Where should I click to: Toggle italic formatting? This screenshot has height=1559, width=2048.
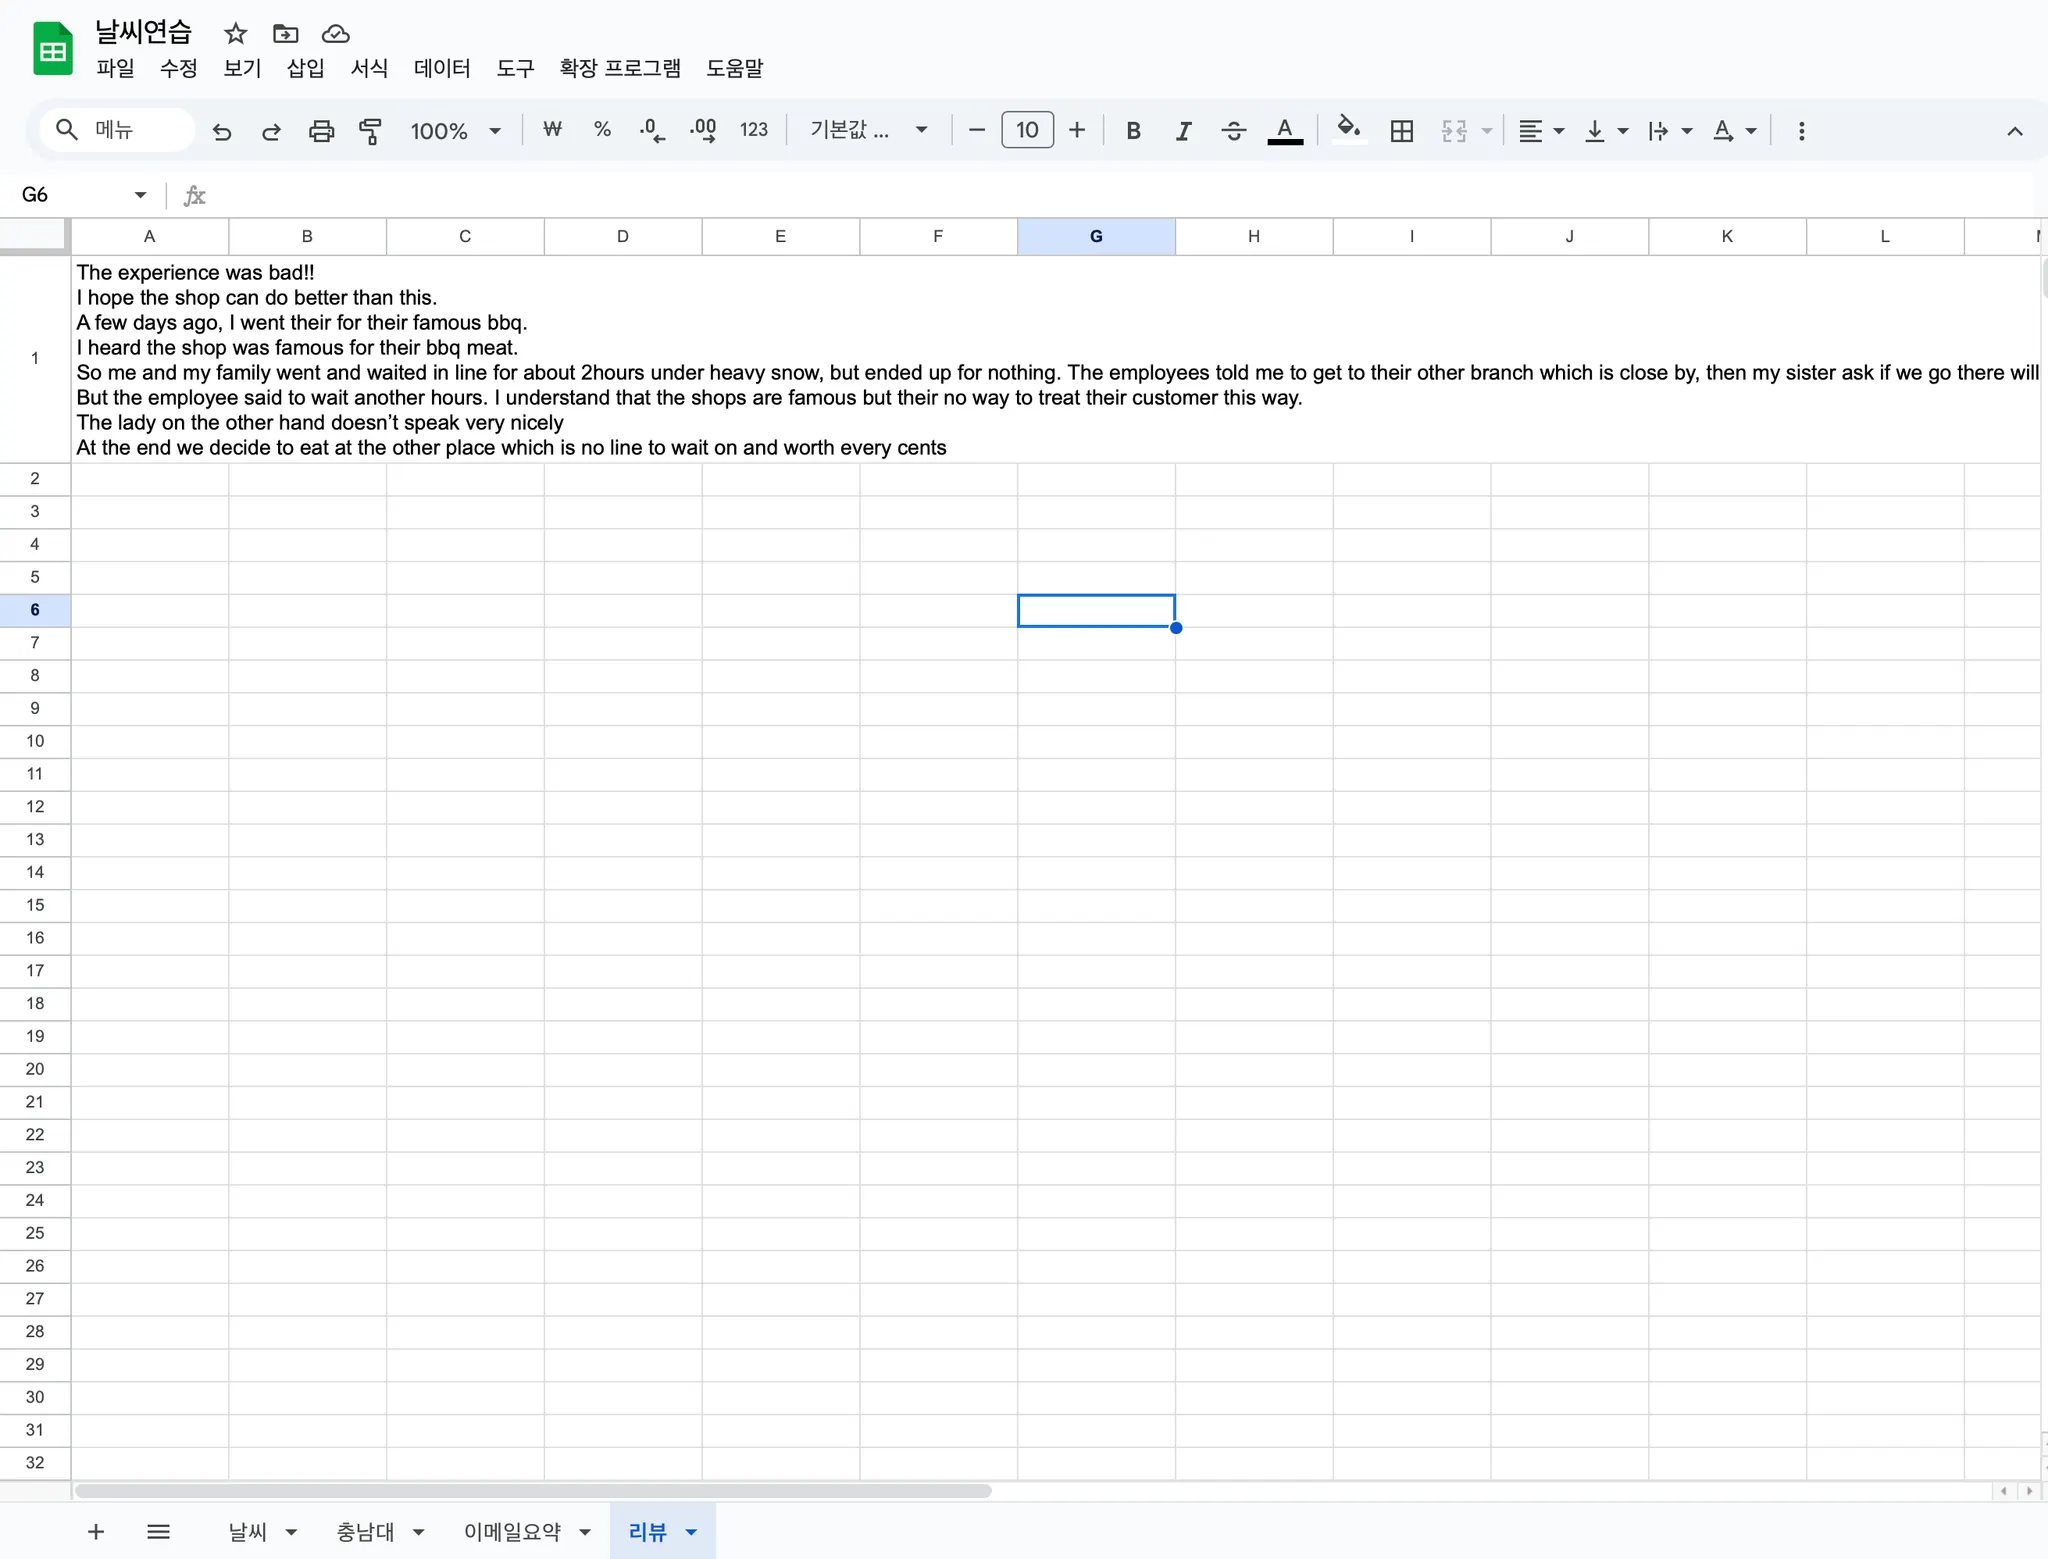pos(1183,131)
